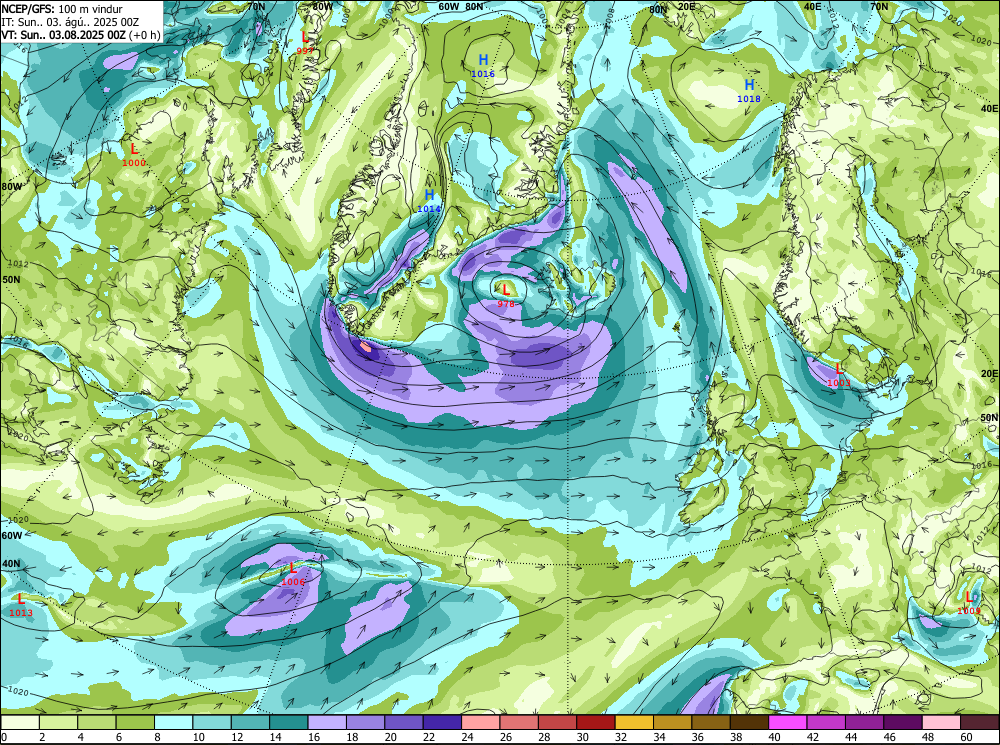1000x745 pixels.
Task: Click the 50N label on the left edge
Action: [11, 279]
